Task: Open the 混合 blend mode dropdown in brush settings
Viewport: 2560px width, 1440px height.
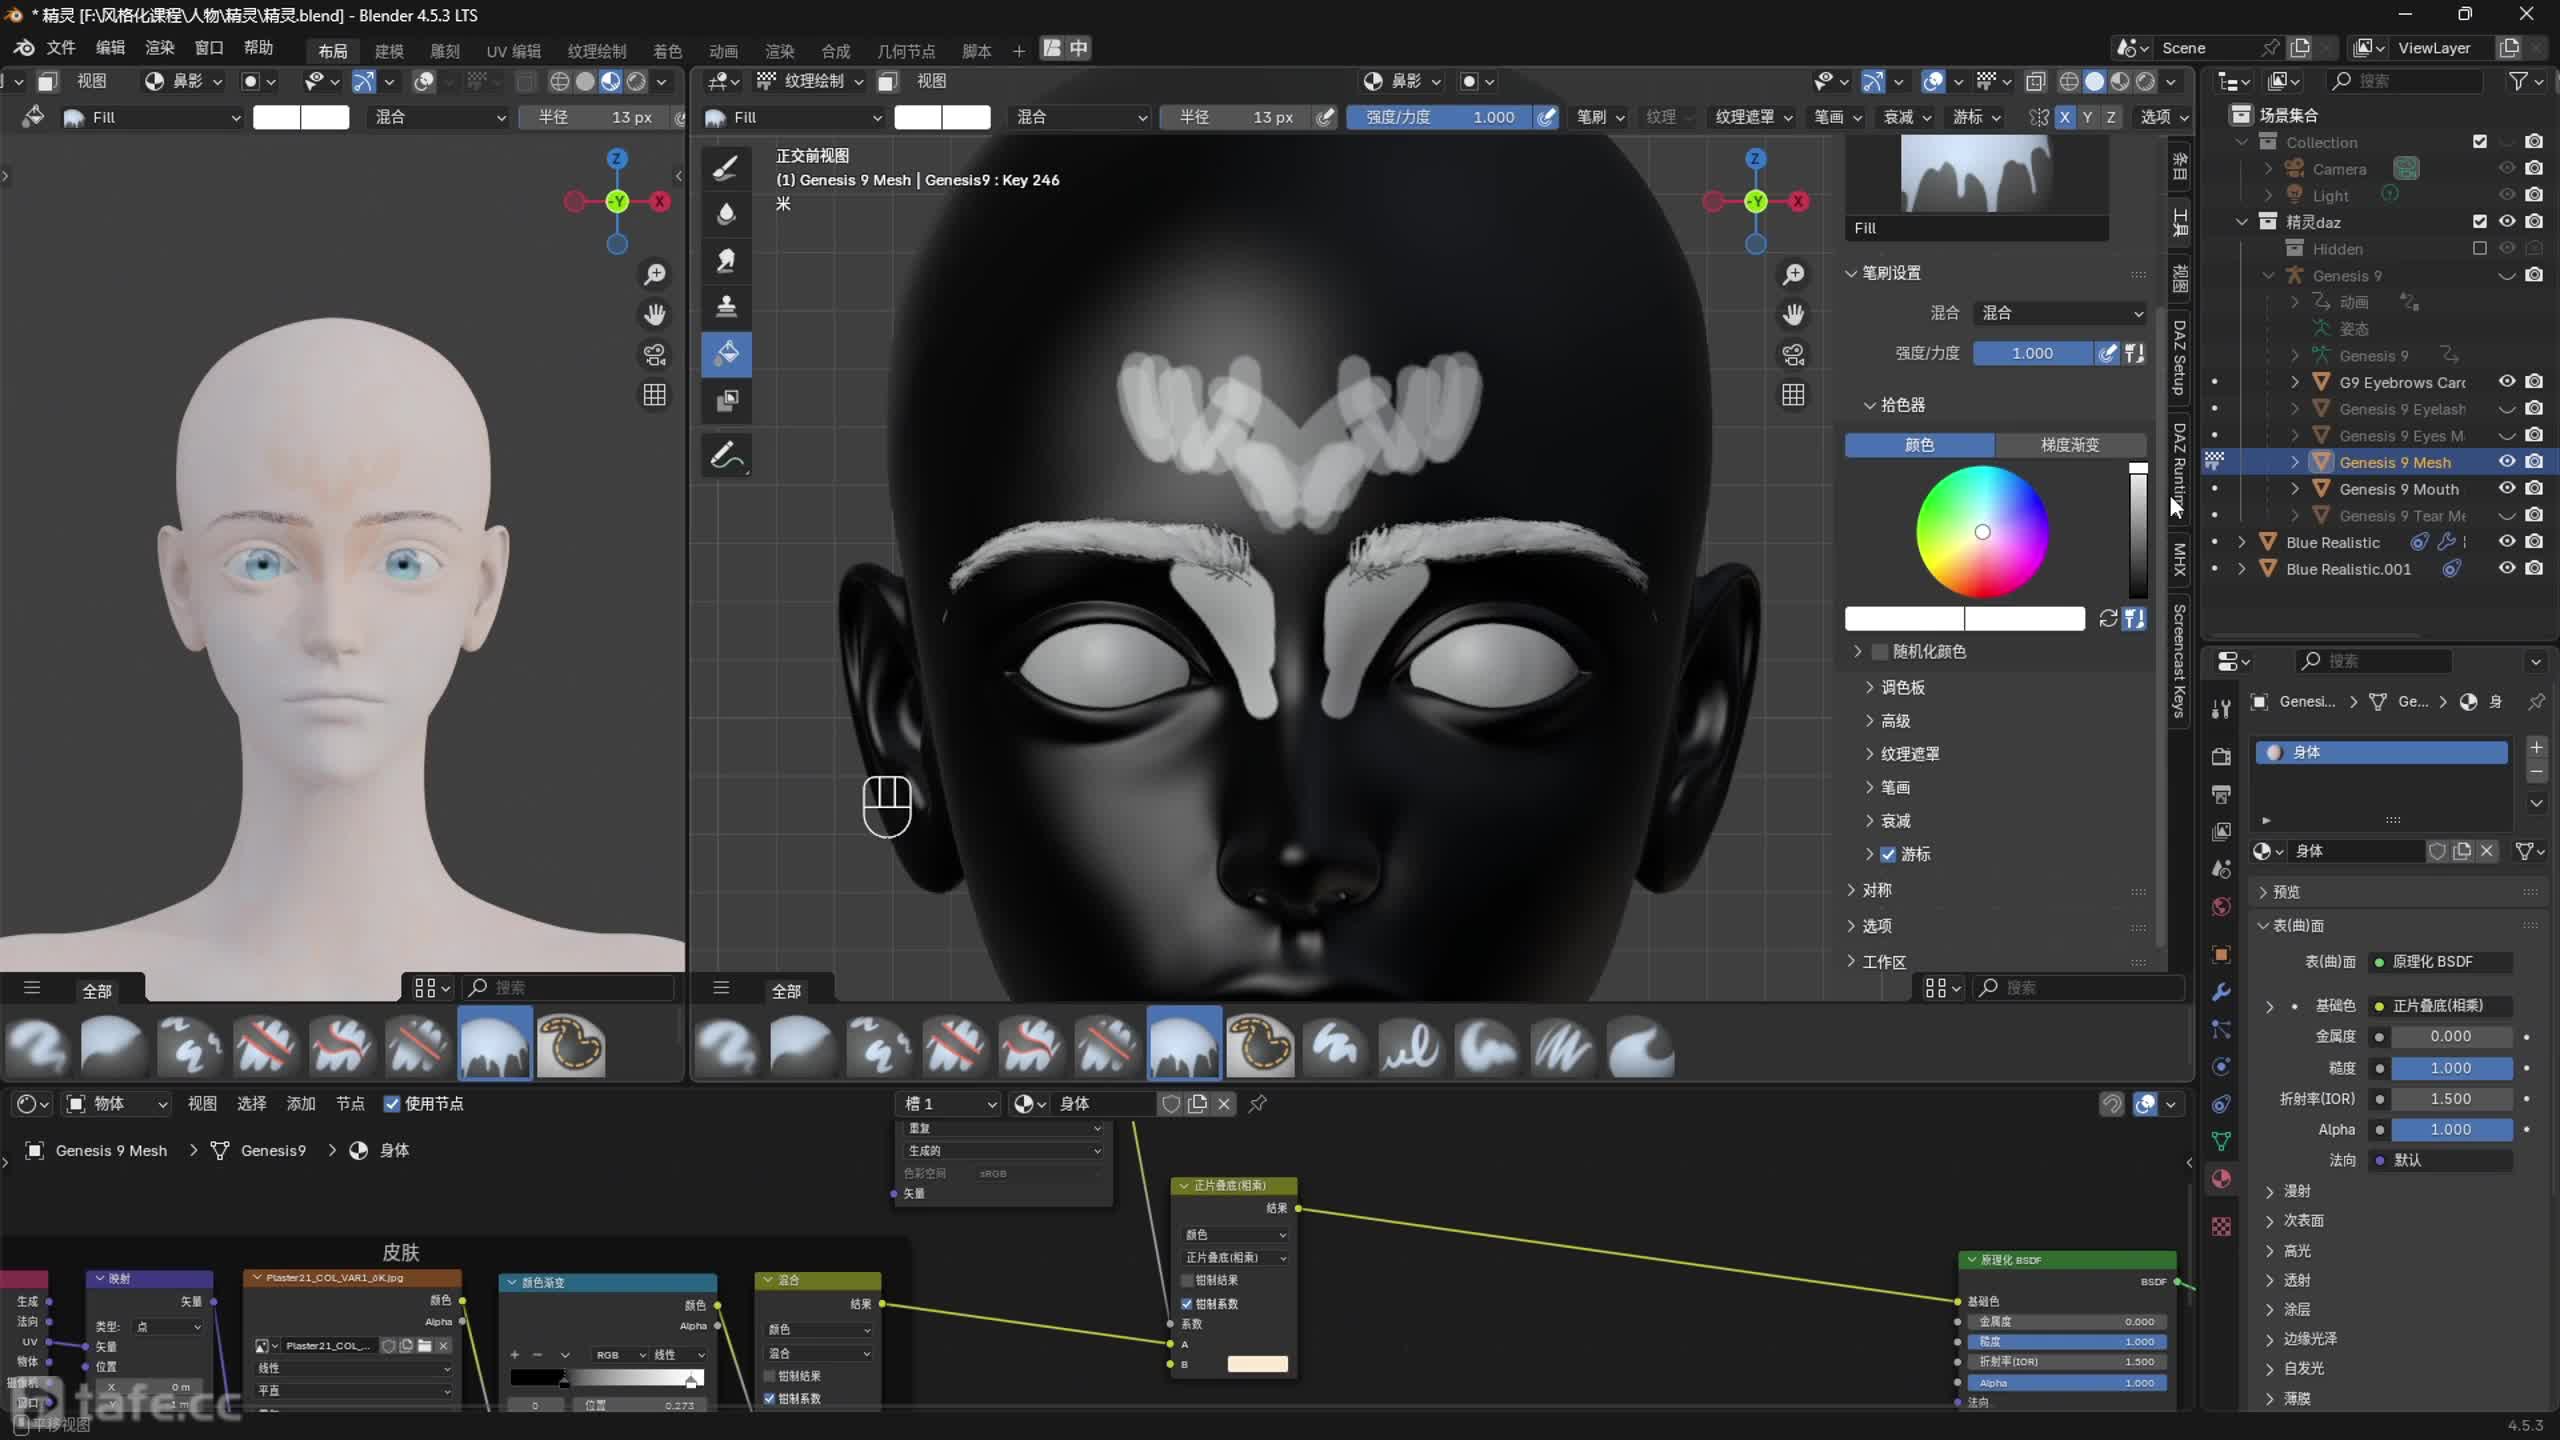Action: pyautogui.click(x=2060, y=313)
